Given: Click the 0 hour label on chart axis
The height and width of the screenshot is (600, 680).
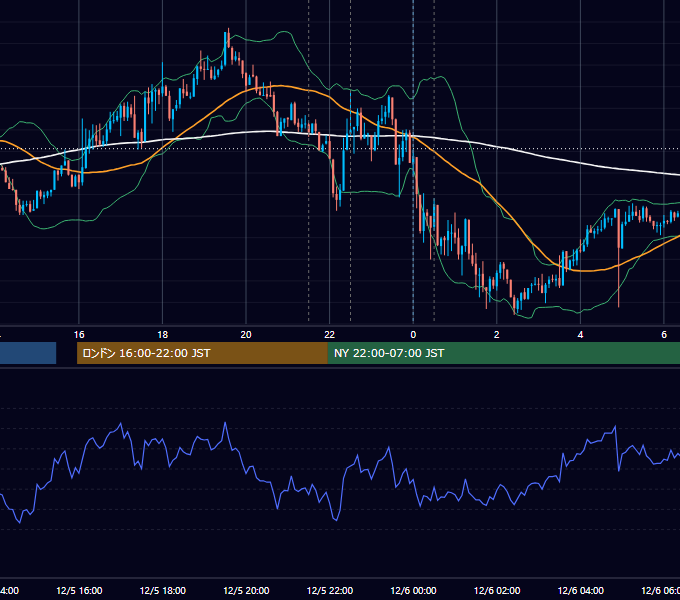Looking at the screenshot, I should pos(413,334).
